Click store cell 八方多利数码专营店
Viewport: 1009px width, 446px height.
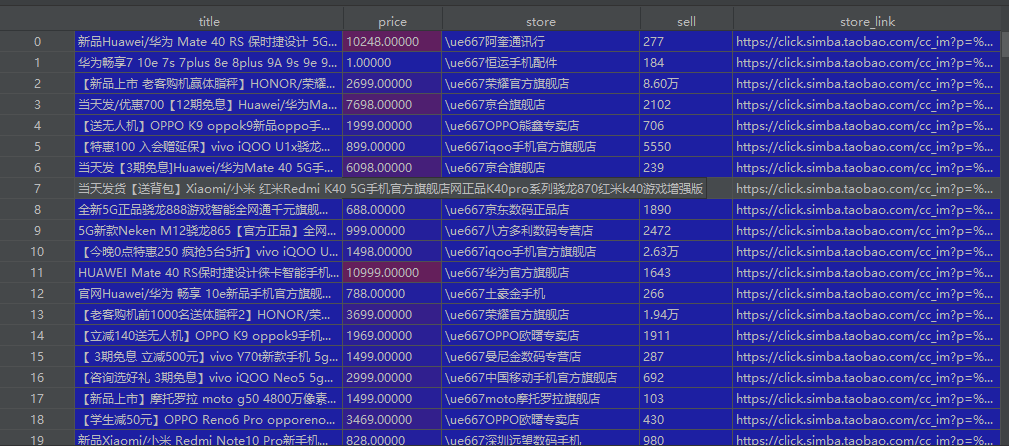(x=541, y=230)
